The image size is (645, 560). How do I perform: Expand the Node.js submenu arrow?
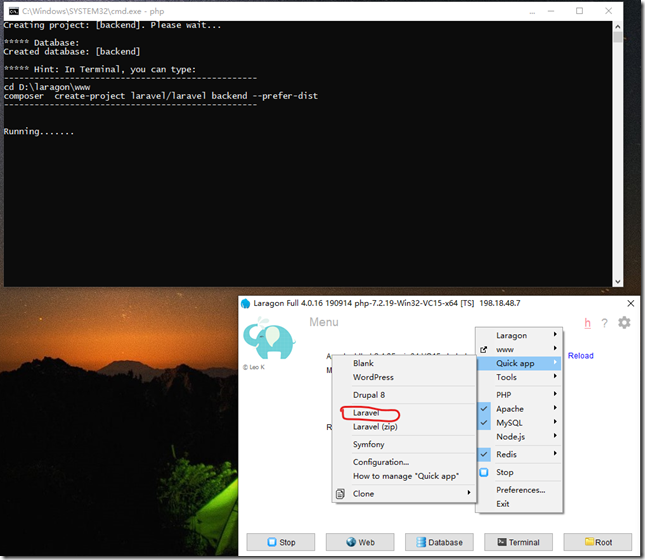[555, 436]
